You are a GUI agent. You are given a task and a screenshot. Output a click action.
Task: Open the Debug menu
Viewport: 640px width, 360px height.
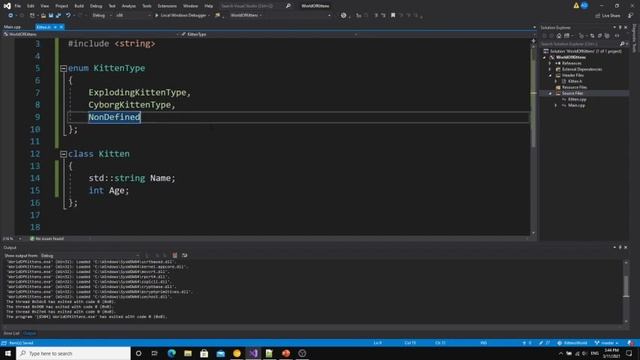tap(96, 6)
